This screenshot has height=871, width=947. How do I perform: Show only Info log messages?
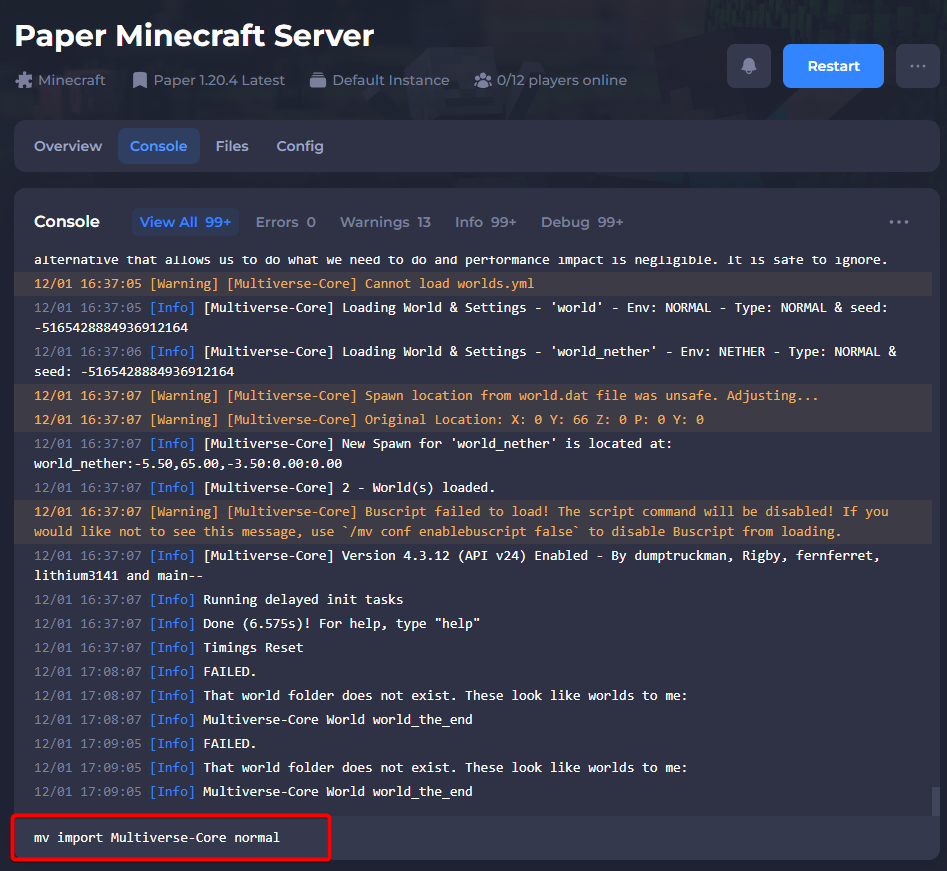click(x=485, y=222)
